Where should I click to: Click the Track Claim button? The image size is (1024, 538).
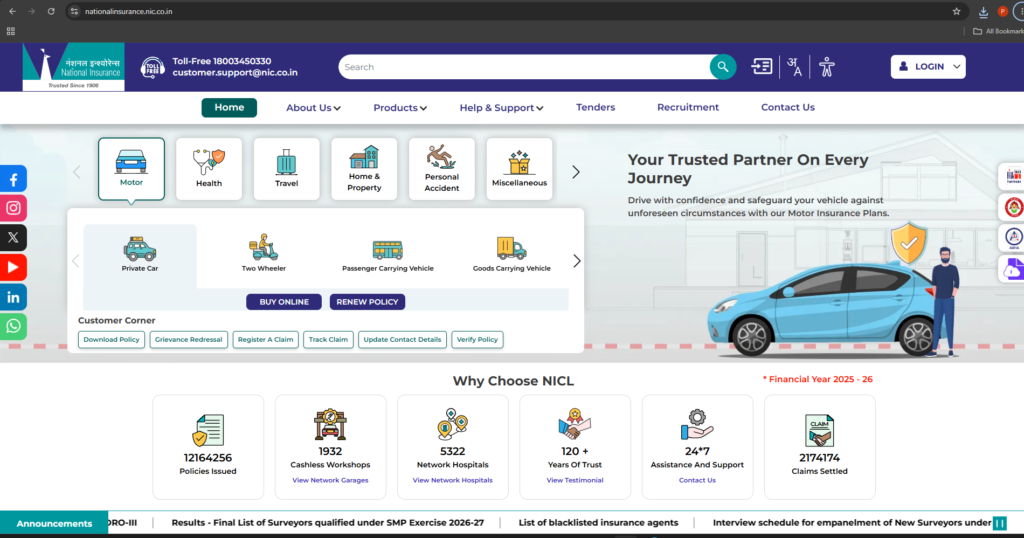[x=328, y=340]
